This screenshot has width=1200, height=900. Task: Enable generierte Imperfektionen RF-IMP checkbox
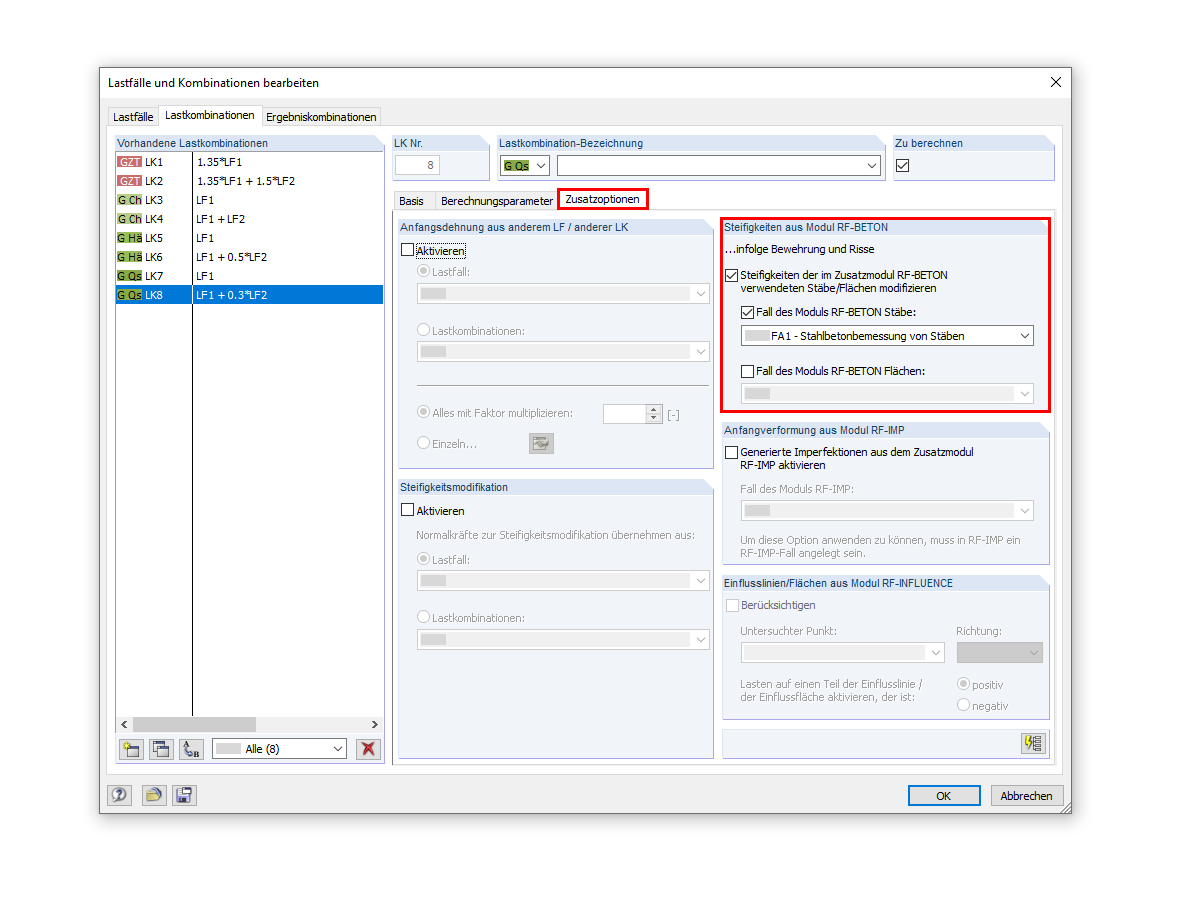coord(731,453)
